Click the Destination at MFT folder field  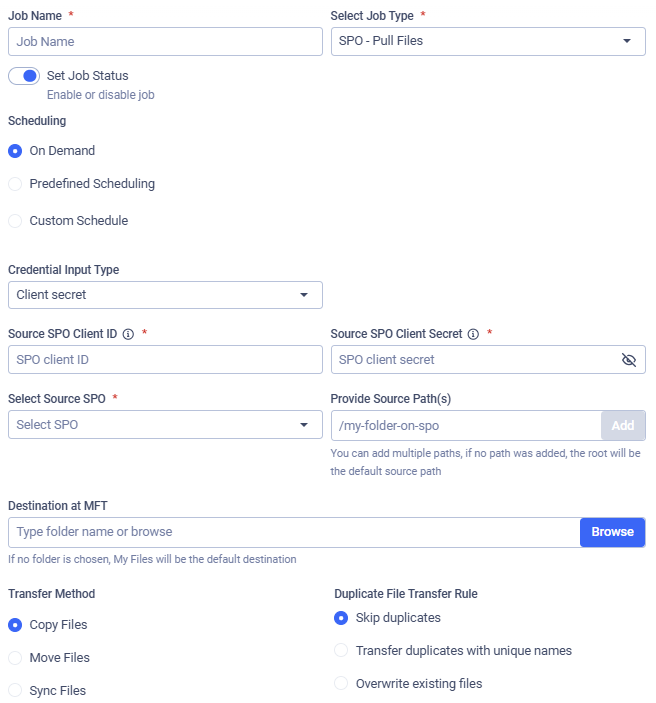pyautogui.click(x=293, y=532)
